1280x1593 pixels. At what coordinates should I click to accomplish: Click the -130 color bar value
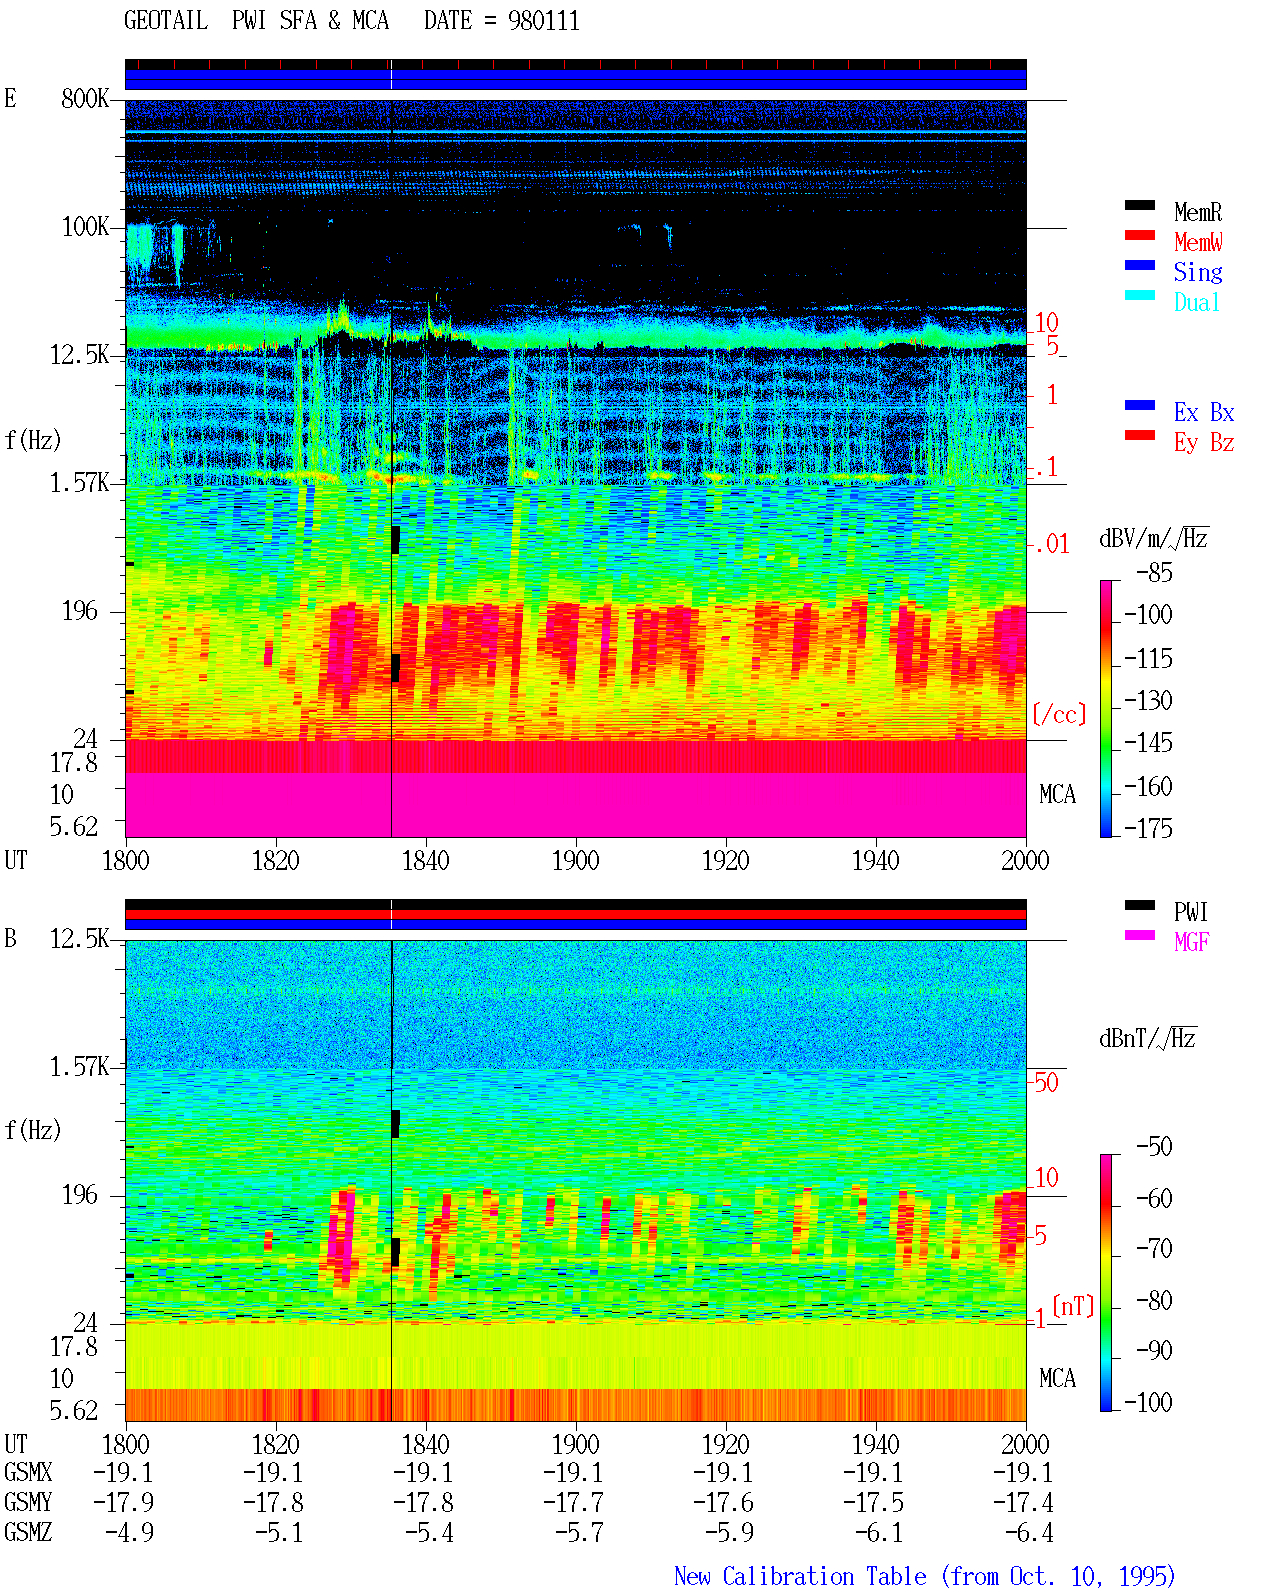1148,701
